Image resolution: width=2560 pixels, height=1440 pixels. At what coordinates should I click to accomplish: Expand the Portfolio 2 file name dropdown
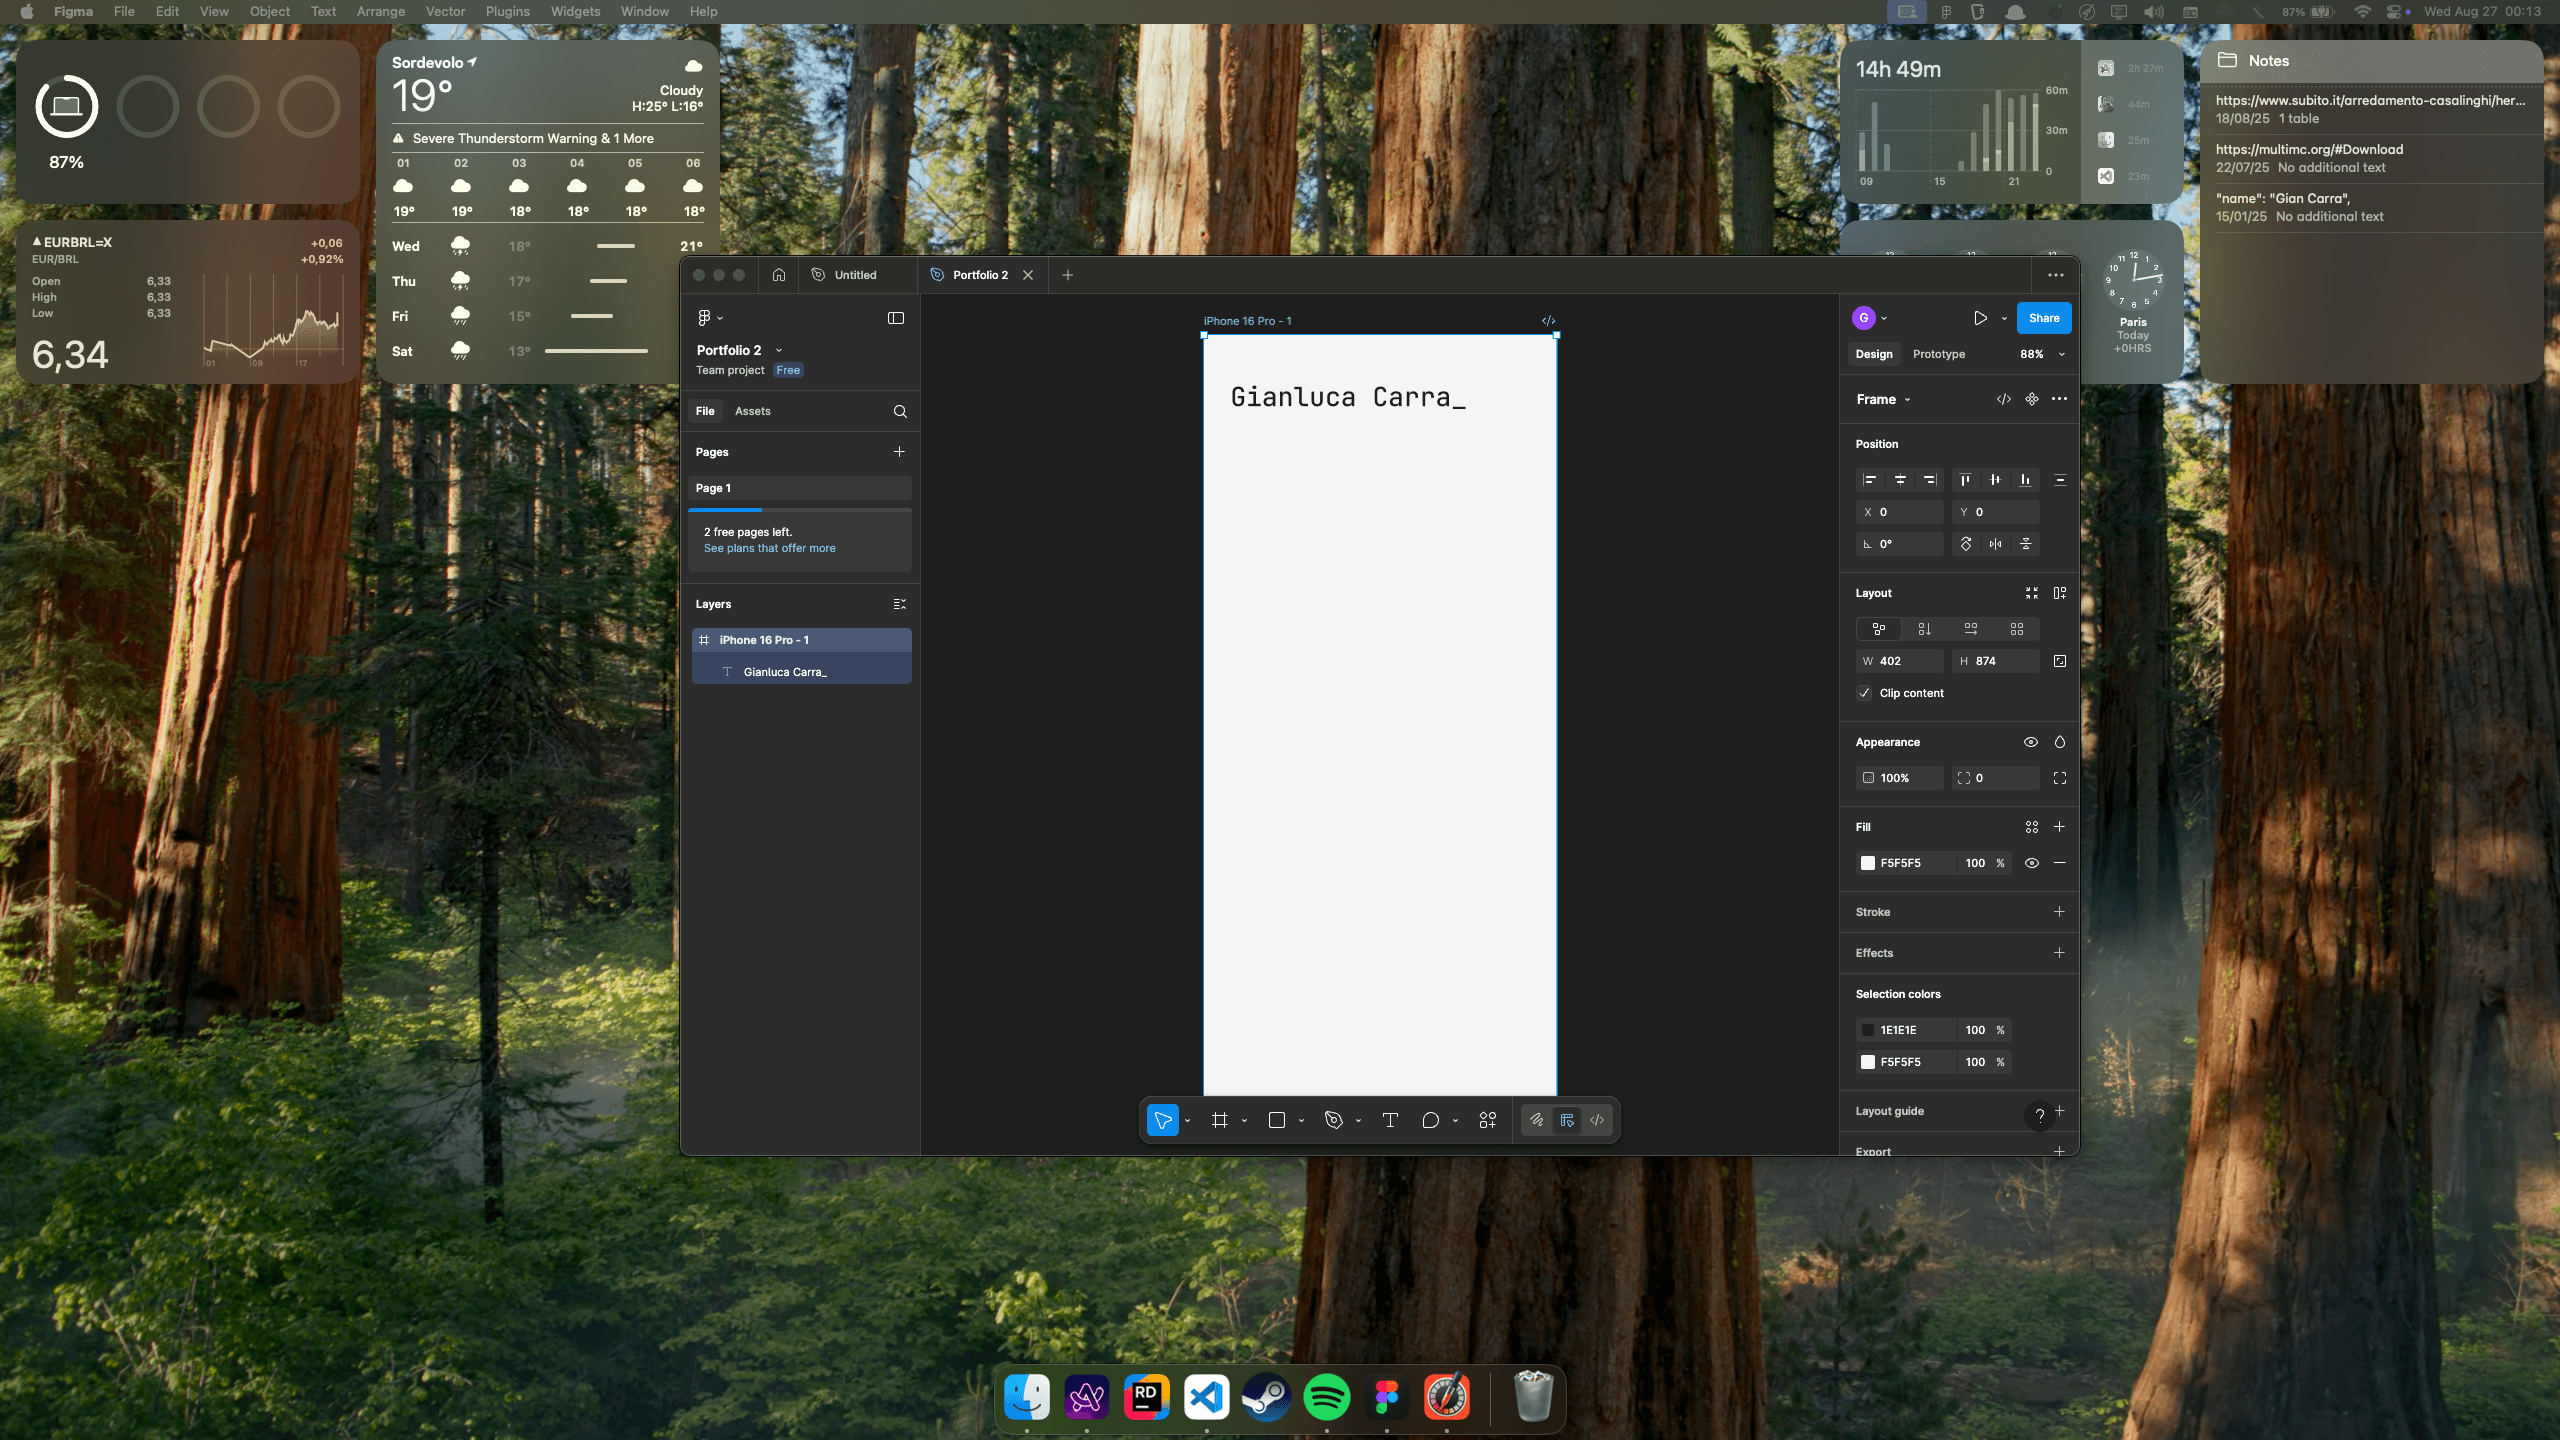coord(779,350)
